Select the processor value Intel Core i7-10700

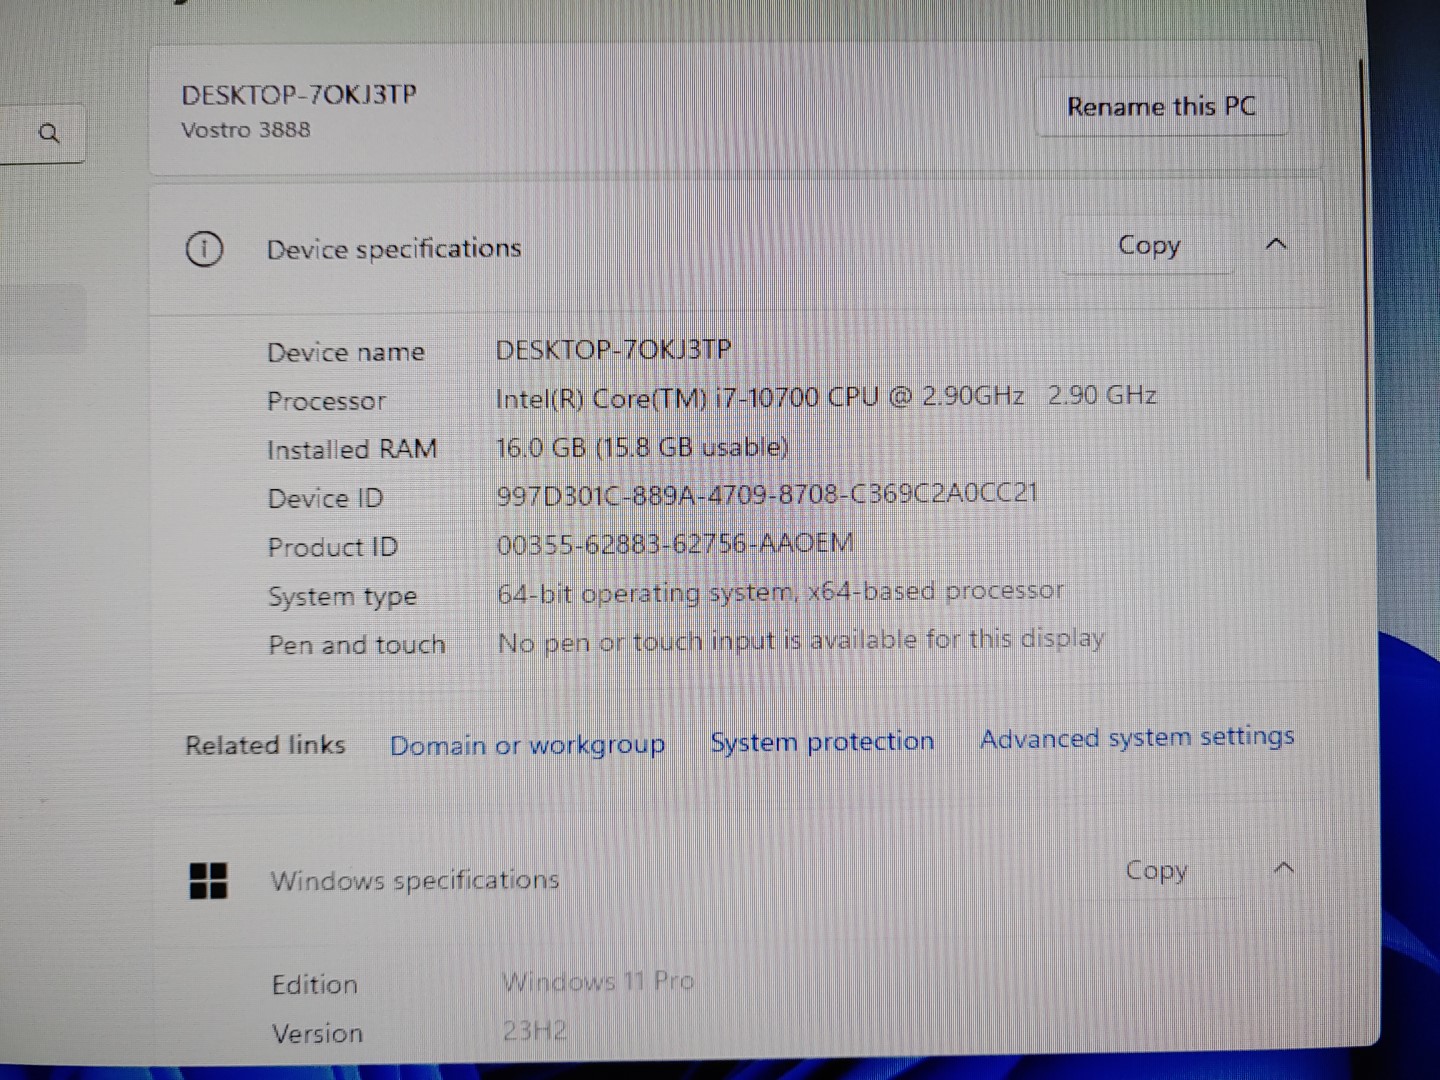(x=826, y=397)
